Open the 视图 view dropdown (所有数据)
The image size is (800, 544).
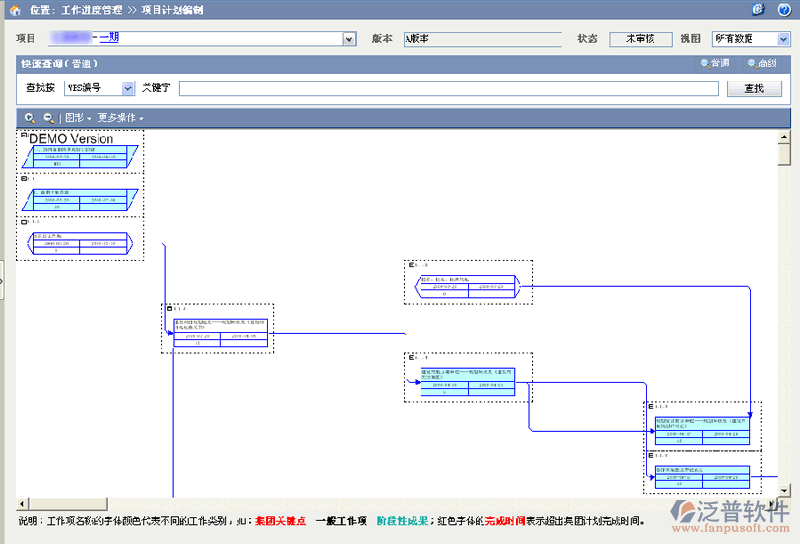(783, 39)
